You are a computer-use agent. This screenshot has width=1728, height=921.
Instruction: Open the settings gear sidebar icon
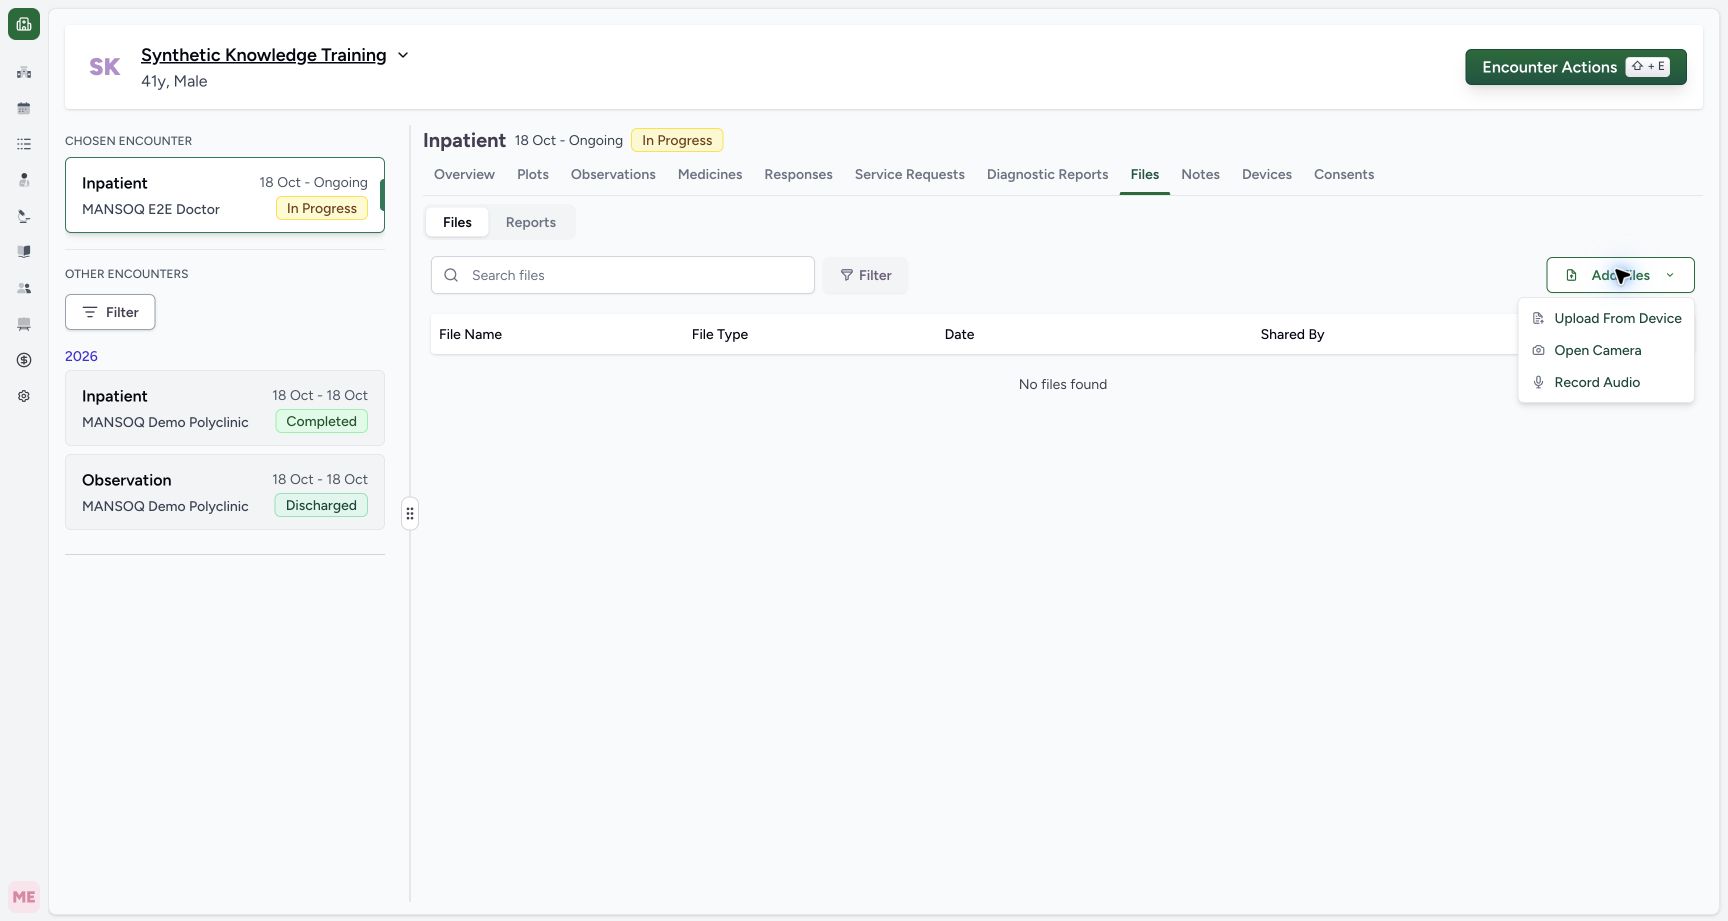24,396
